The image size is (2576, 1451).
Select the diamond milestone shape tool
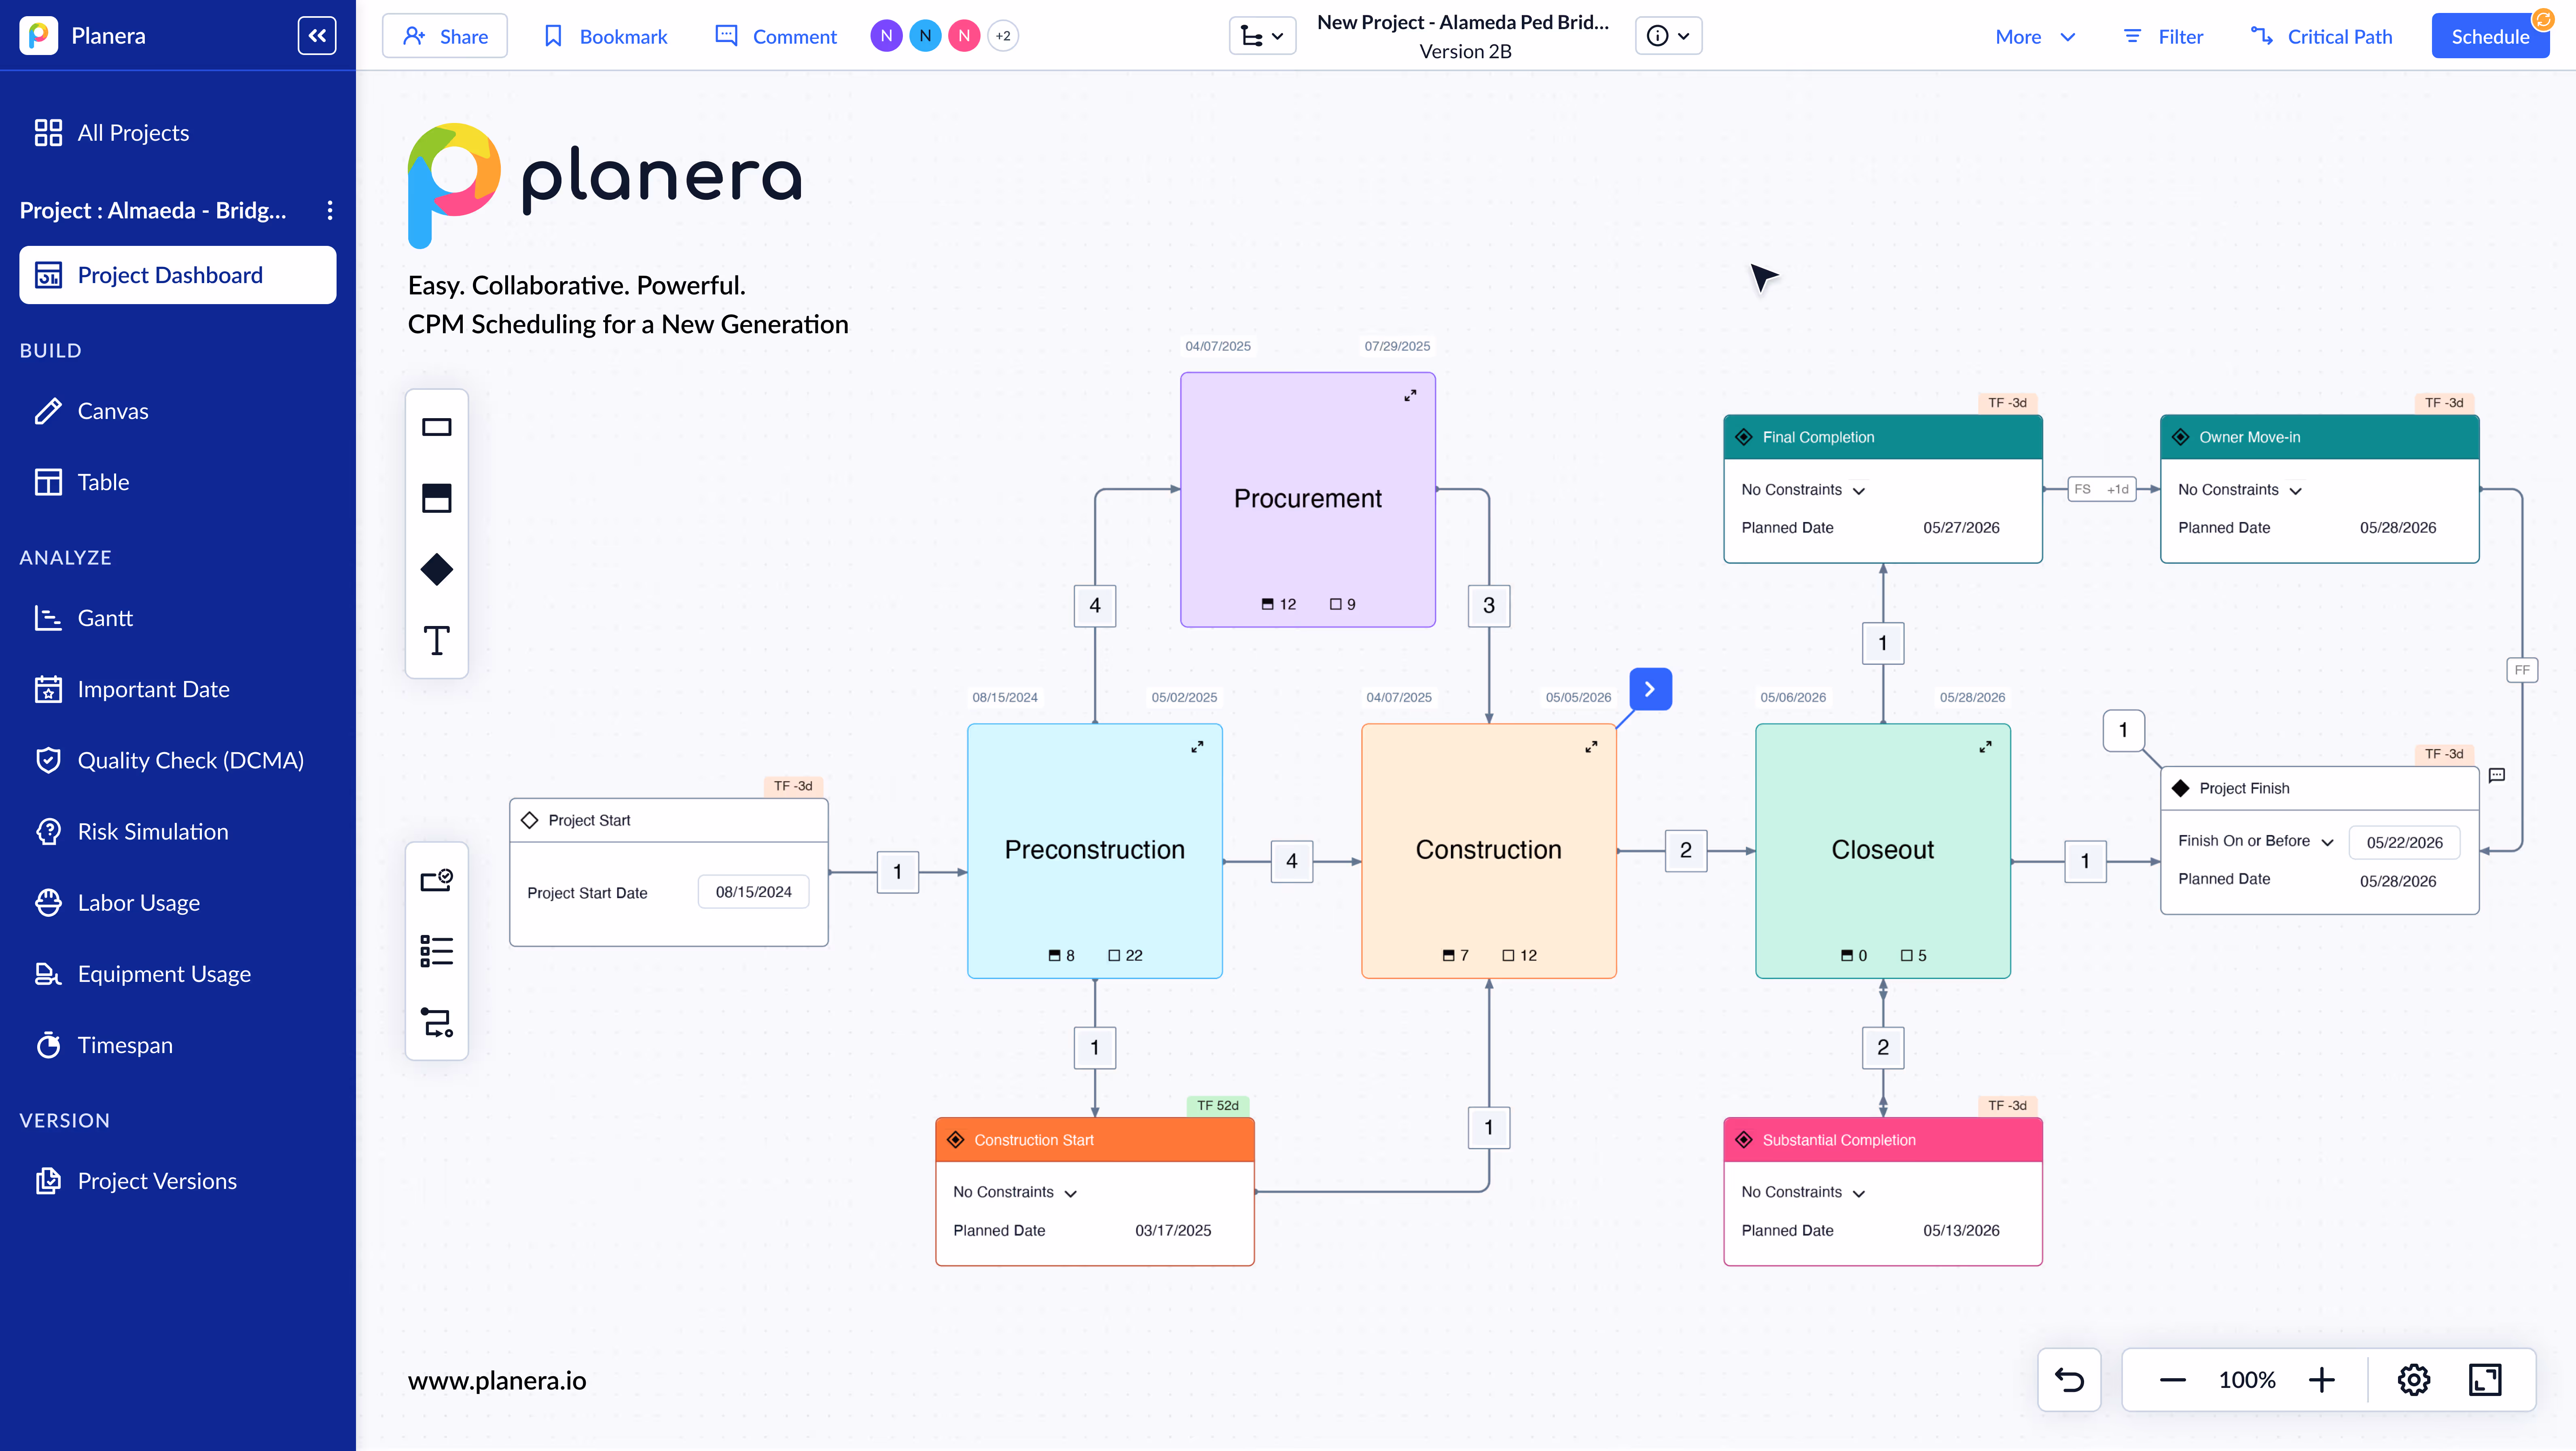pos(436,569)
